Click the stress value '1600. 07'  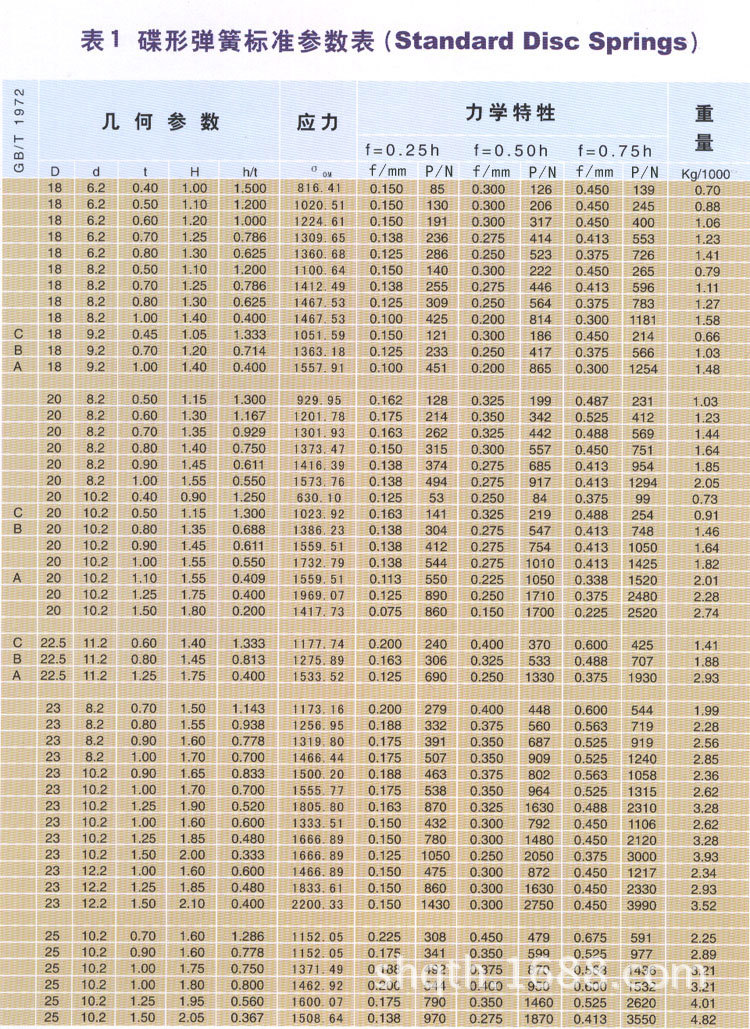click(x=318, y=1003)
